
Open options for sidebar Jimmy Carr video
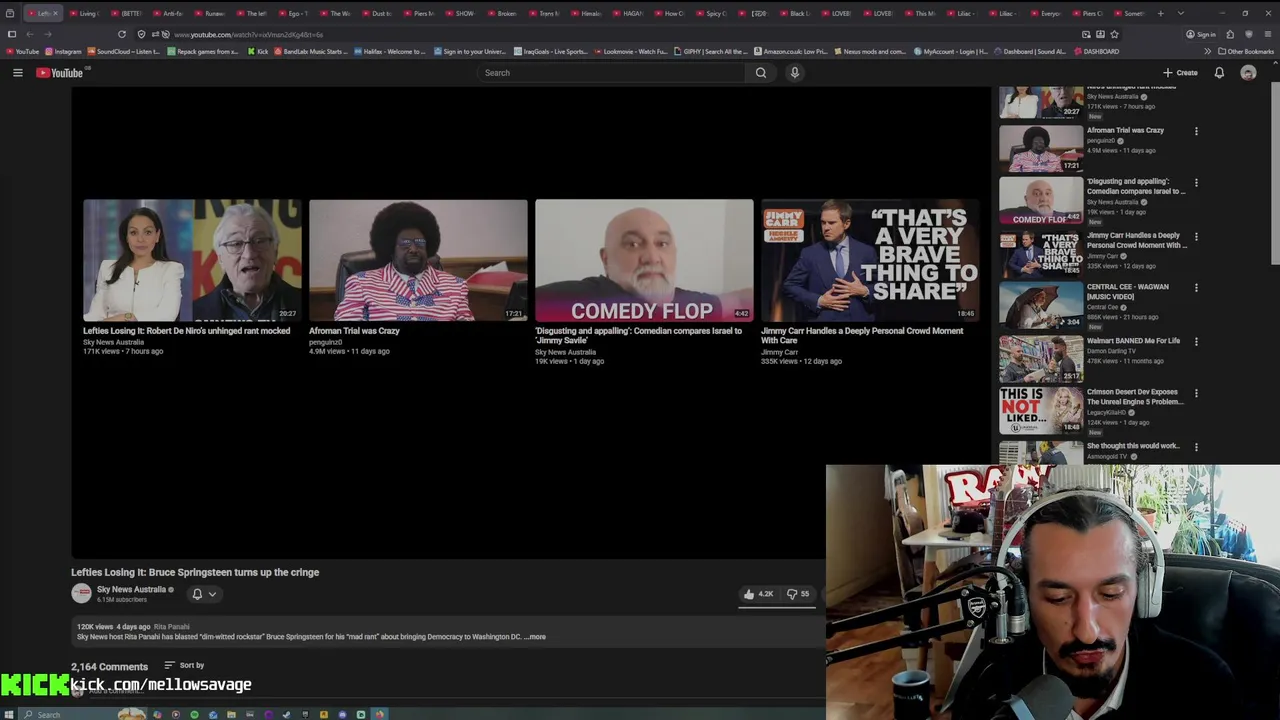click(1196, 237)
